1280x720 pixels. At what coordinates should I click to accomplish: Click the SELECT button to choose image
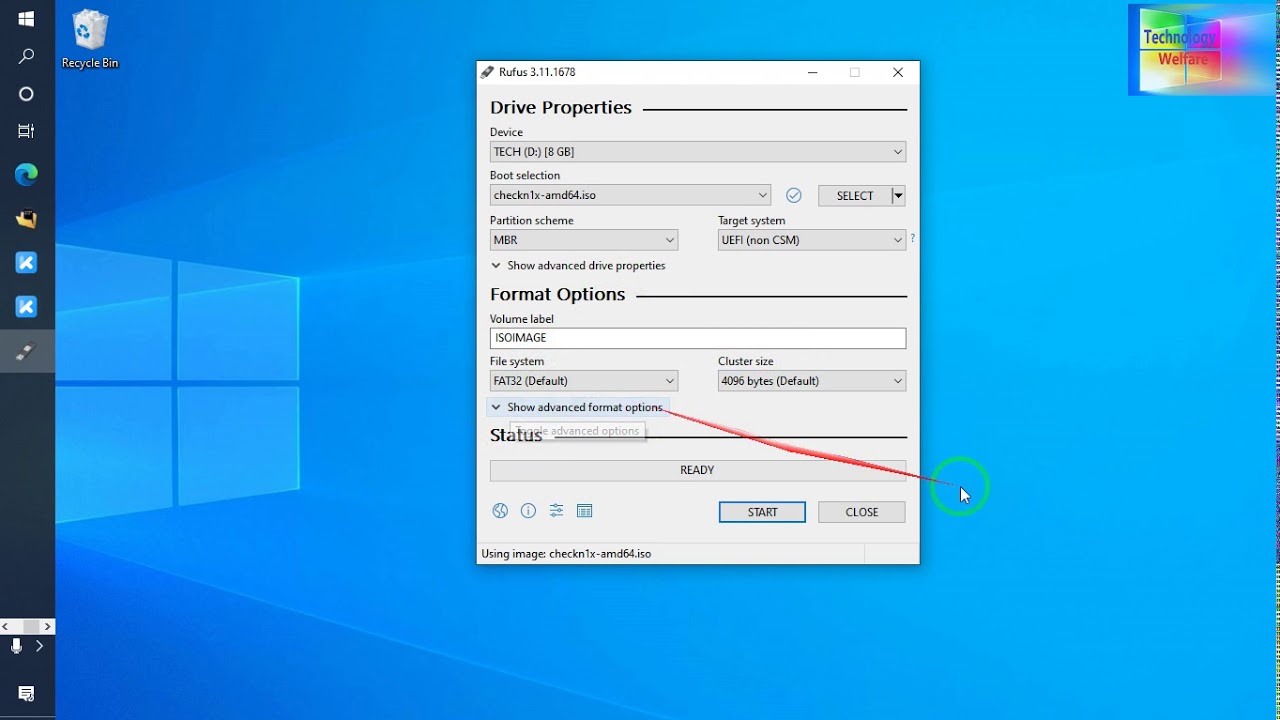coord(855,195)
